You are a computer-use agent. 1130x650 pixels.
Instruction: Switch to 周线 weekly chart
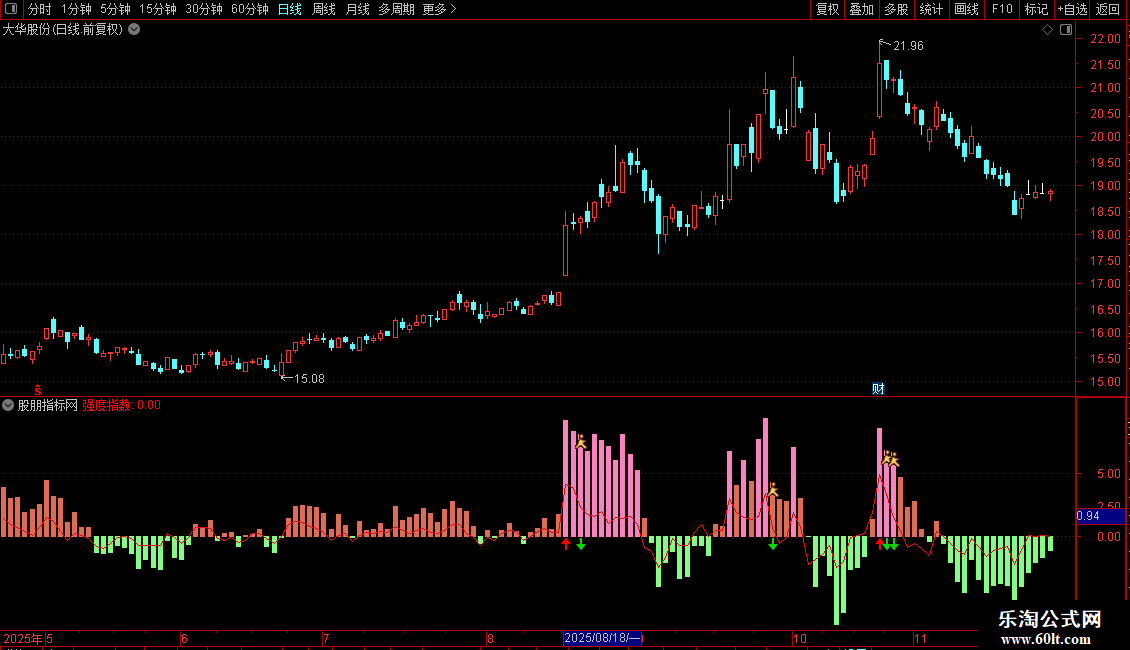pyautogui.click(x=324, y=9)
